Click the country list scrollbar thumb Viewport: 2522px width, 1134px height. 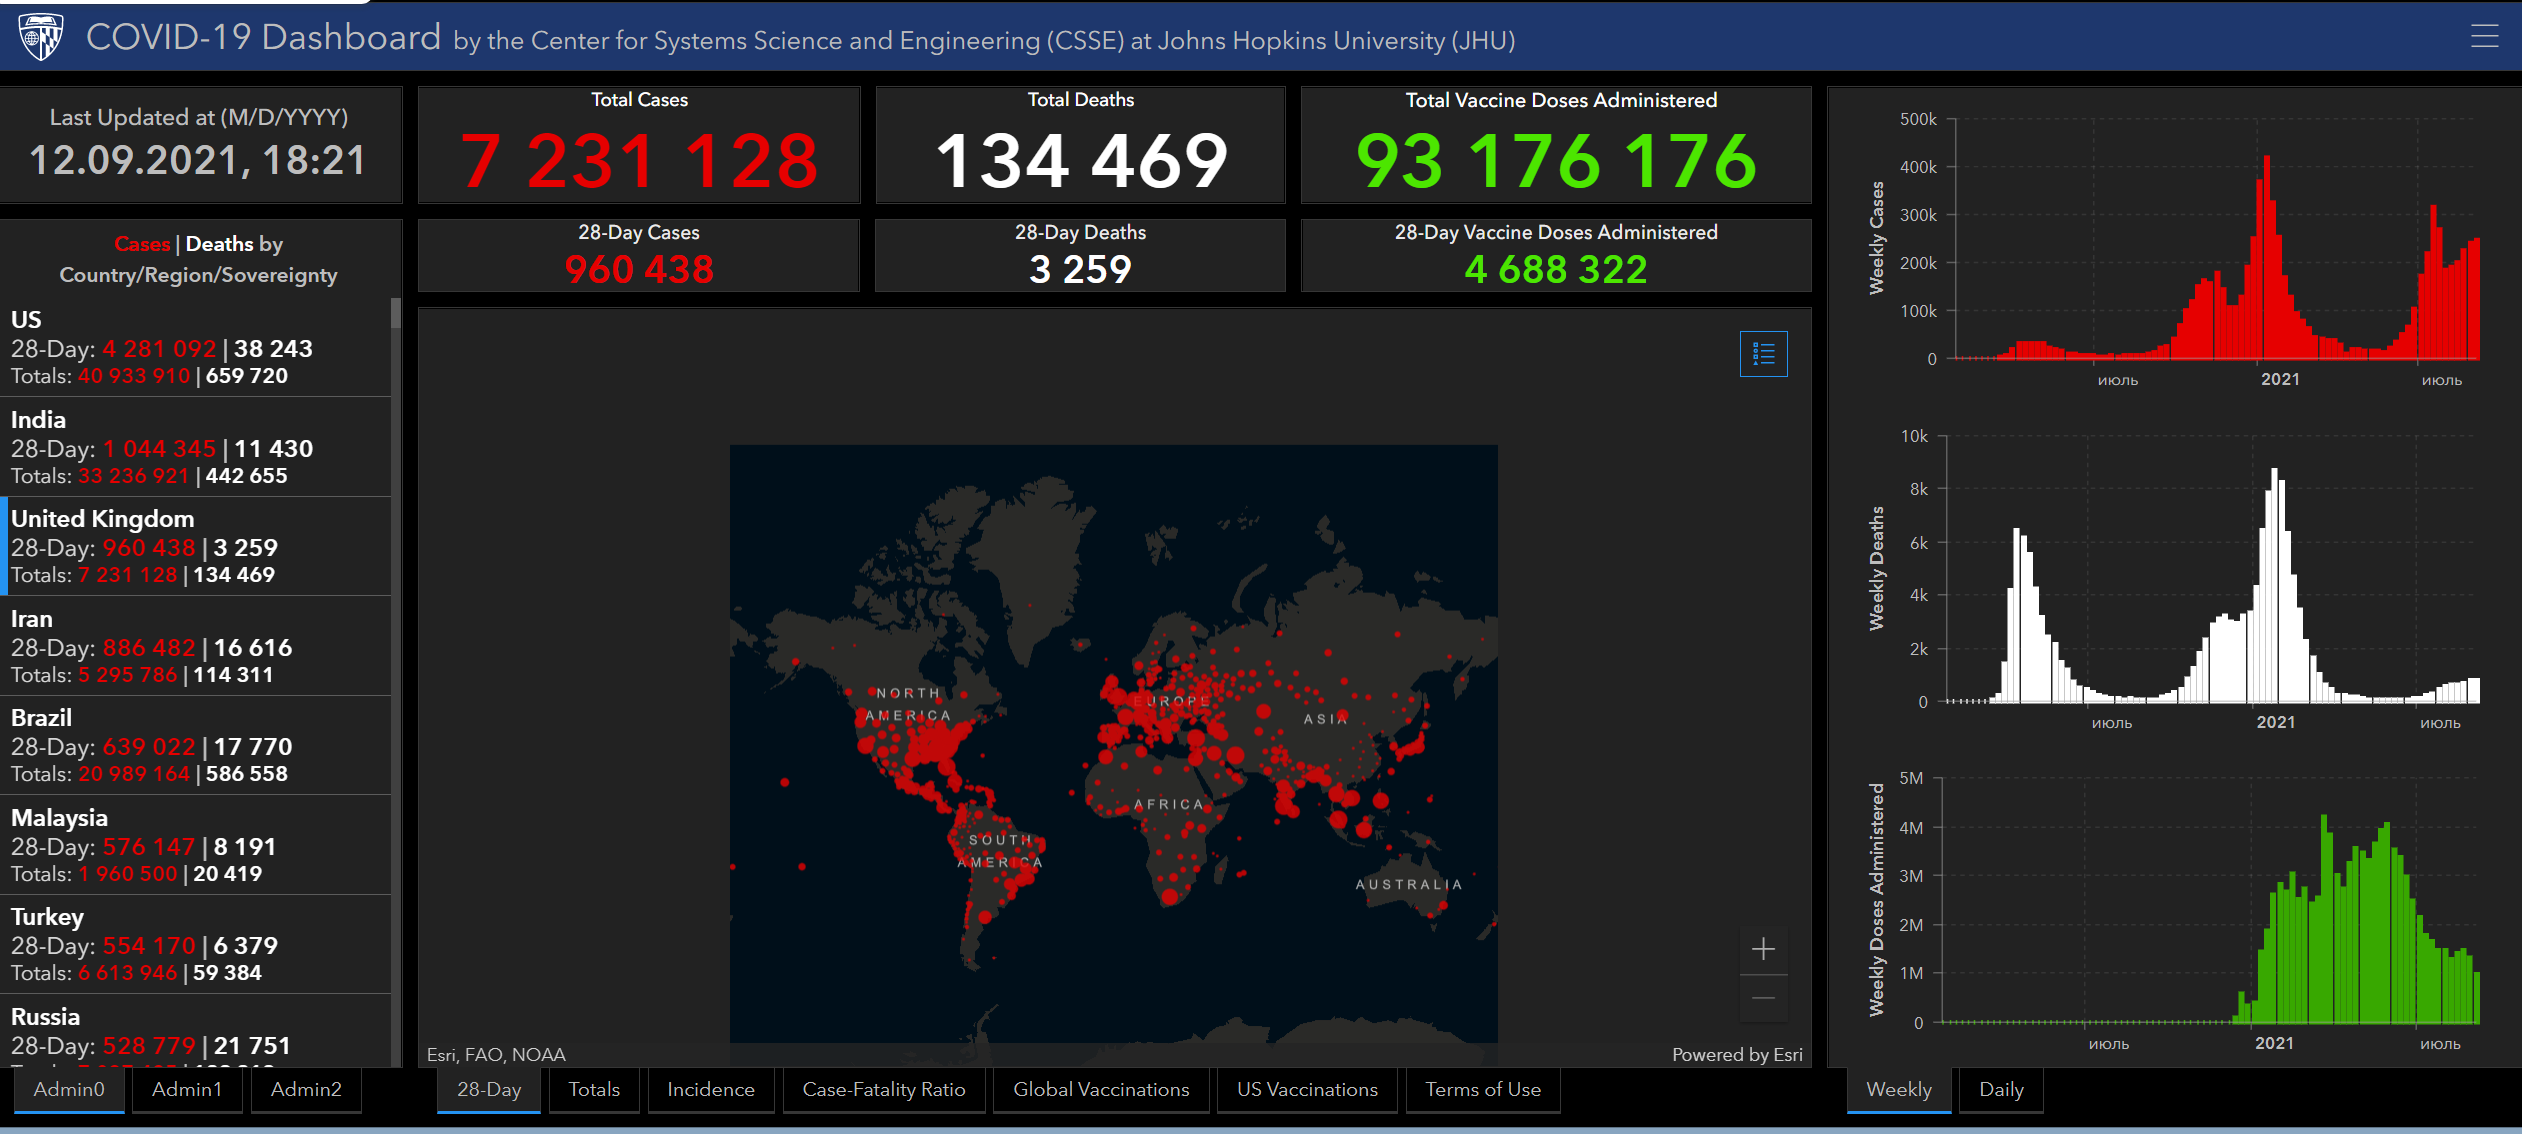coord(396,313)
